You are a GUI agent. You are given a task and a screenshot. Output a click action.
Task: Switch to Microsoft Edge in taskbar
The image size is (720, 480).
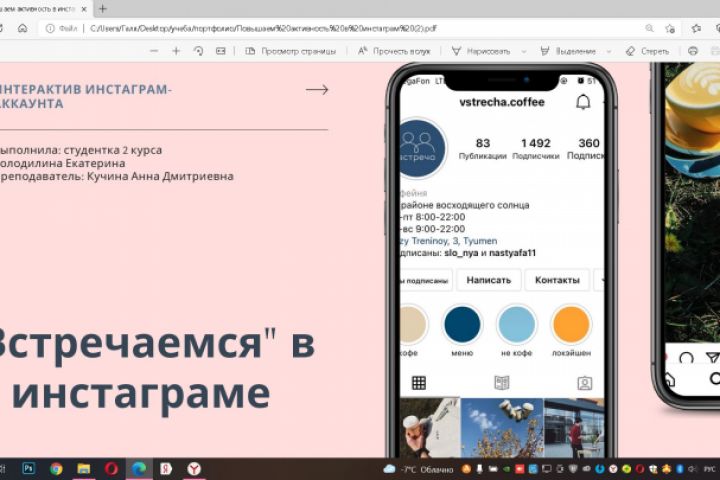(x=139, y=469)
